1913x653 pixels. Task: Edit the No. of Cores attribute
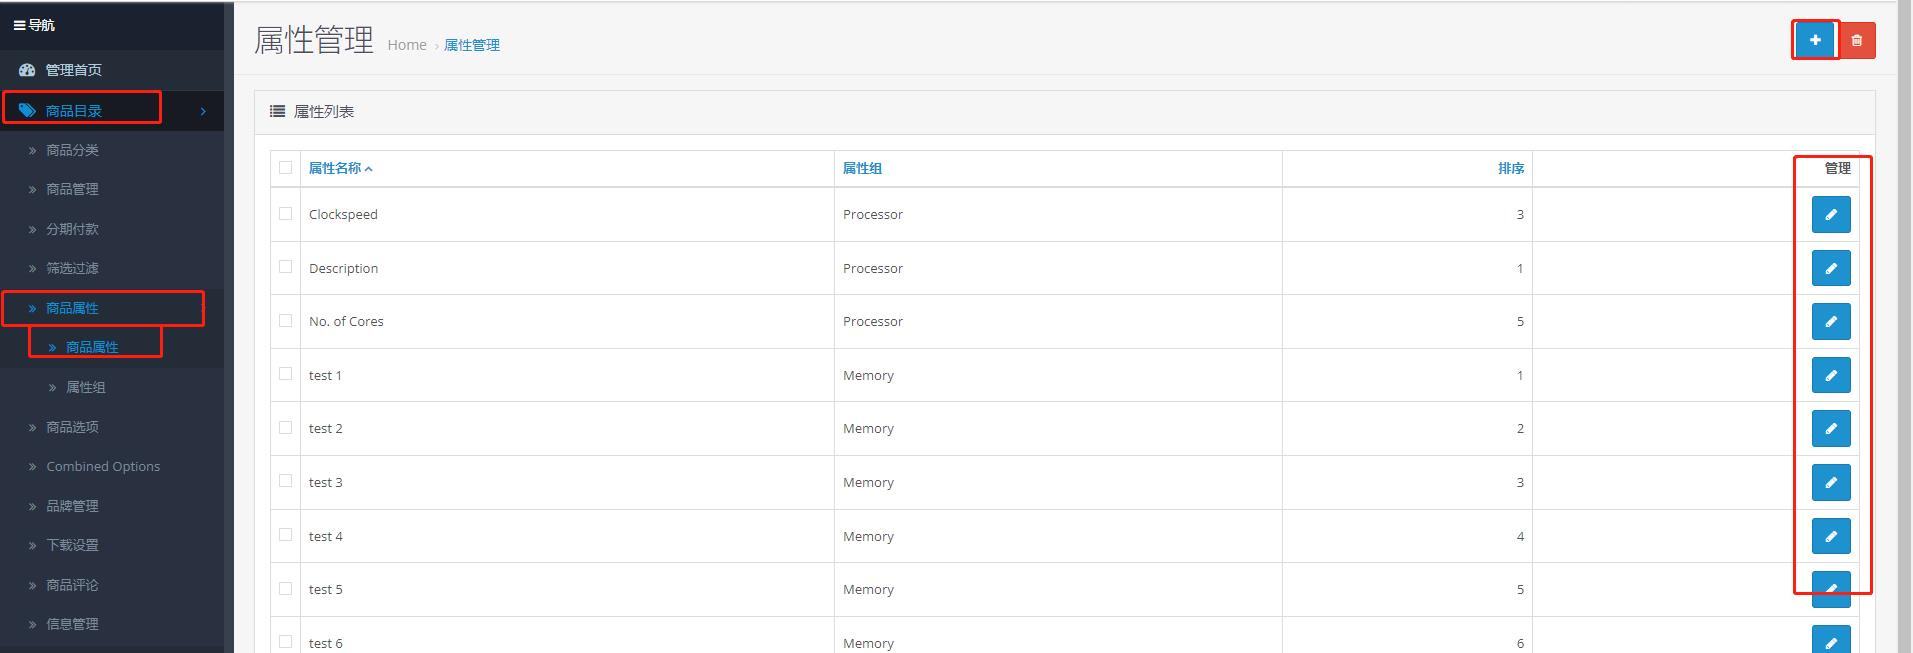coord(1830,321)
